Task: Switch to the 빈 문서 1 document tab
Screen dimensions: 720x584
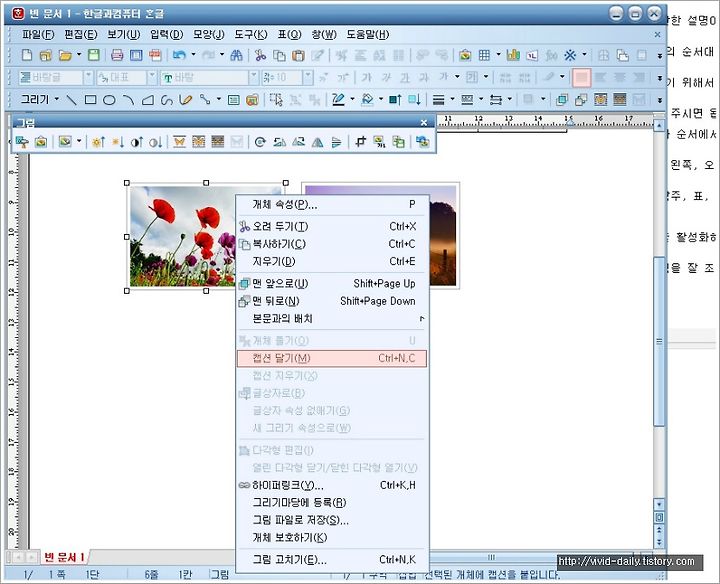Action: tap(64, 557)
